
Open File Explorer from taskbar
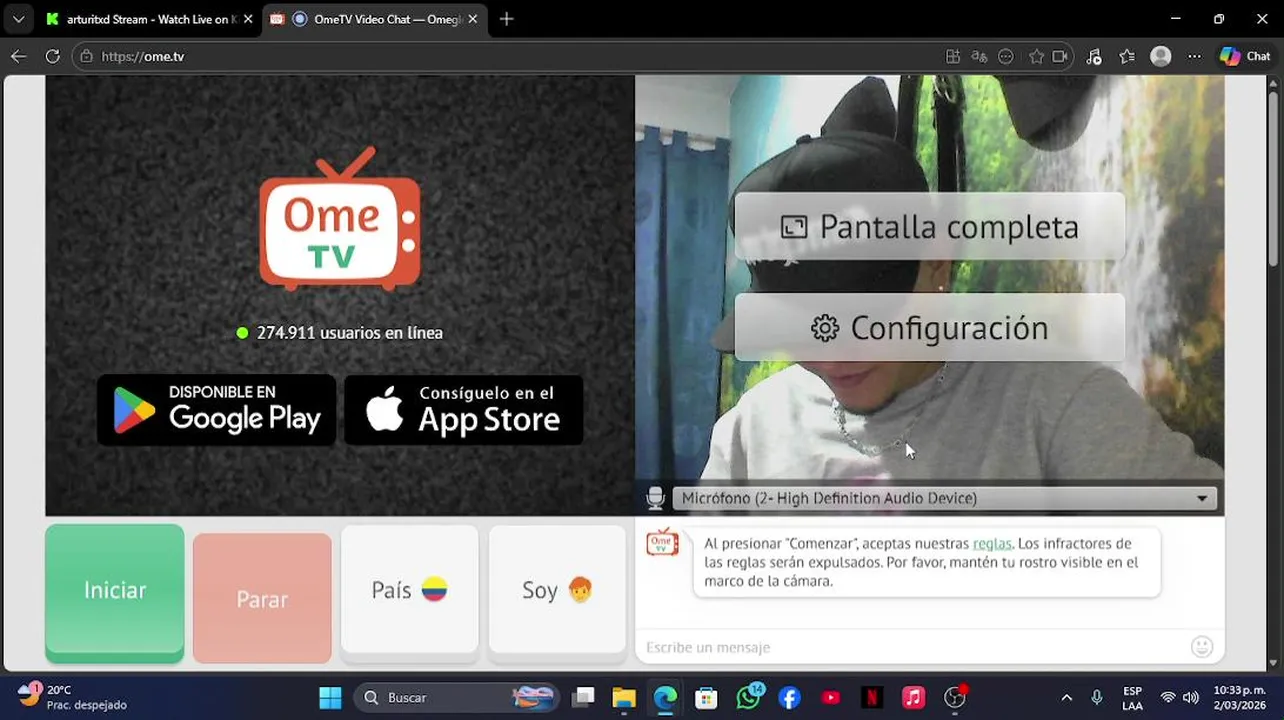tap(624, 697)
